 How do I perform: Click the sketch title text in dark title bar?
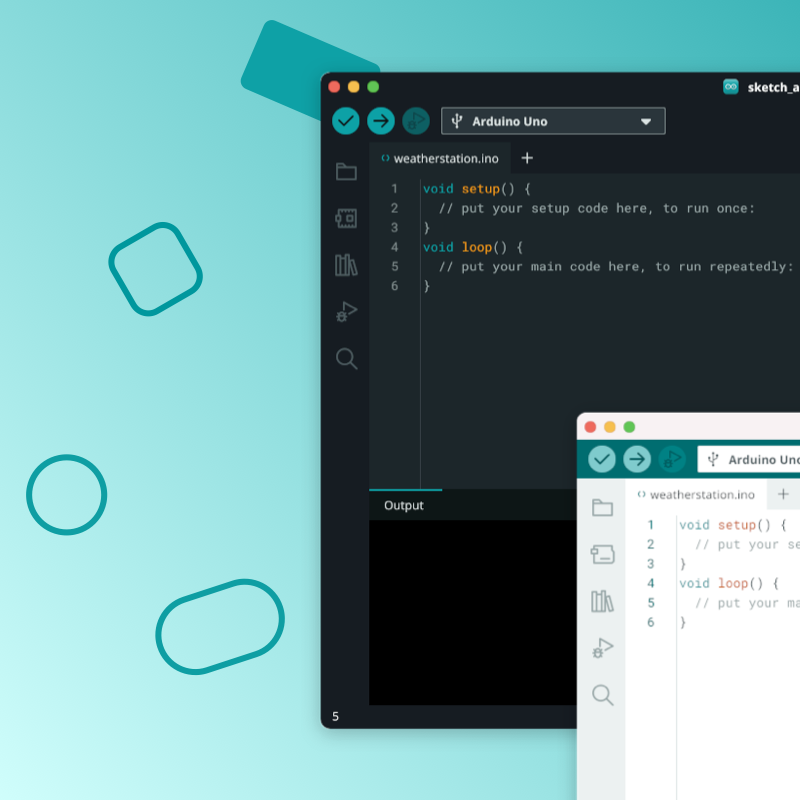point(773,88)
